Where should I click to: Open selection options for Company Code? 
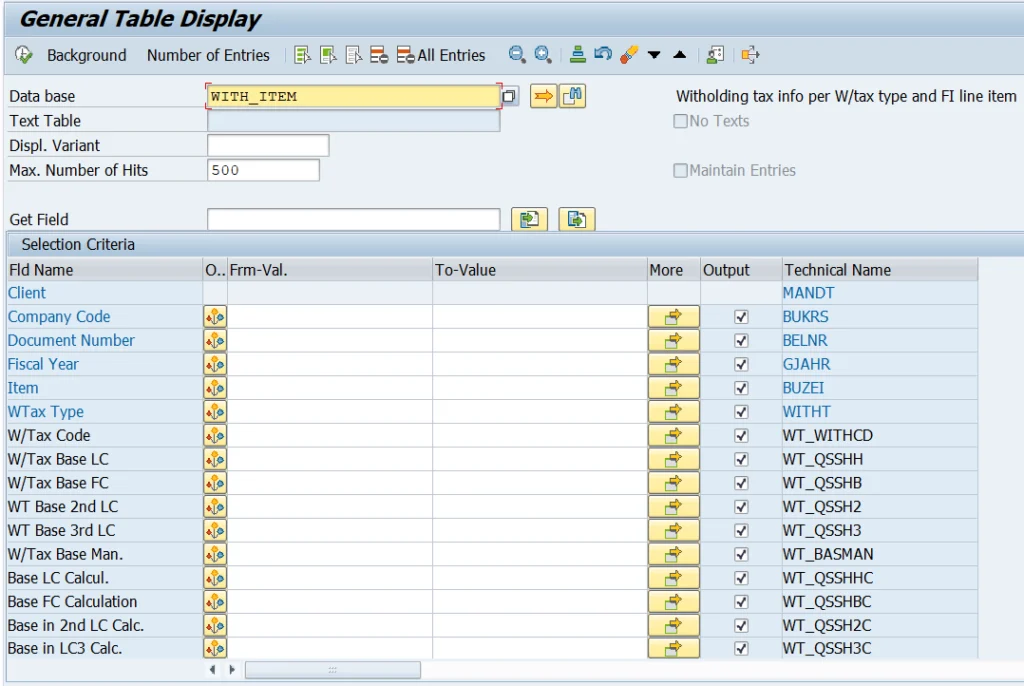[215, 317]
